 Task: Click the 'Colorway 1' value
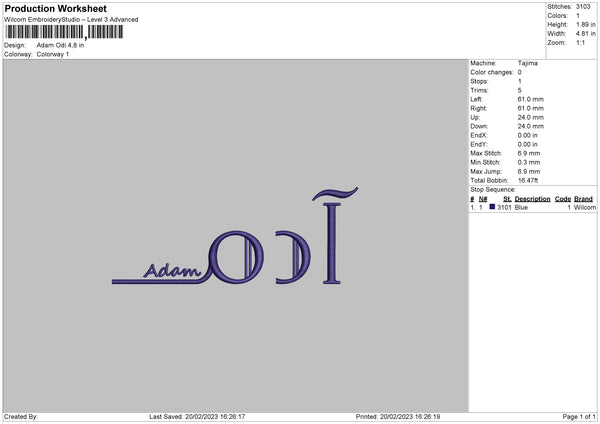click(x=53, y=54)
